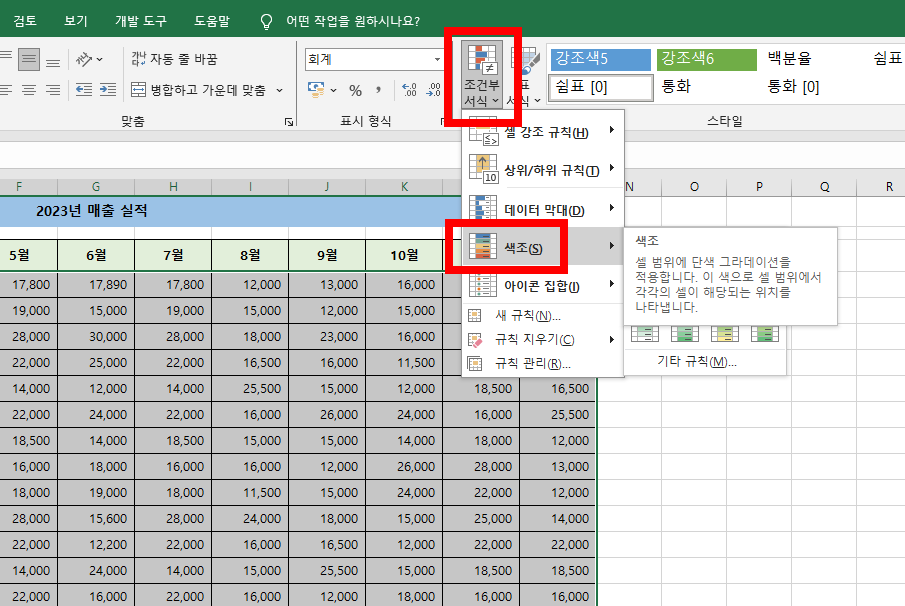Viewport: 905px width, 606px height.
Task: Expand the accounting format dropdown arrow
Action: pyautogui.click(x=334, y=91)
